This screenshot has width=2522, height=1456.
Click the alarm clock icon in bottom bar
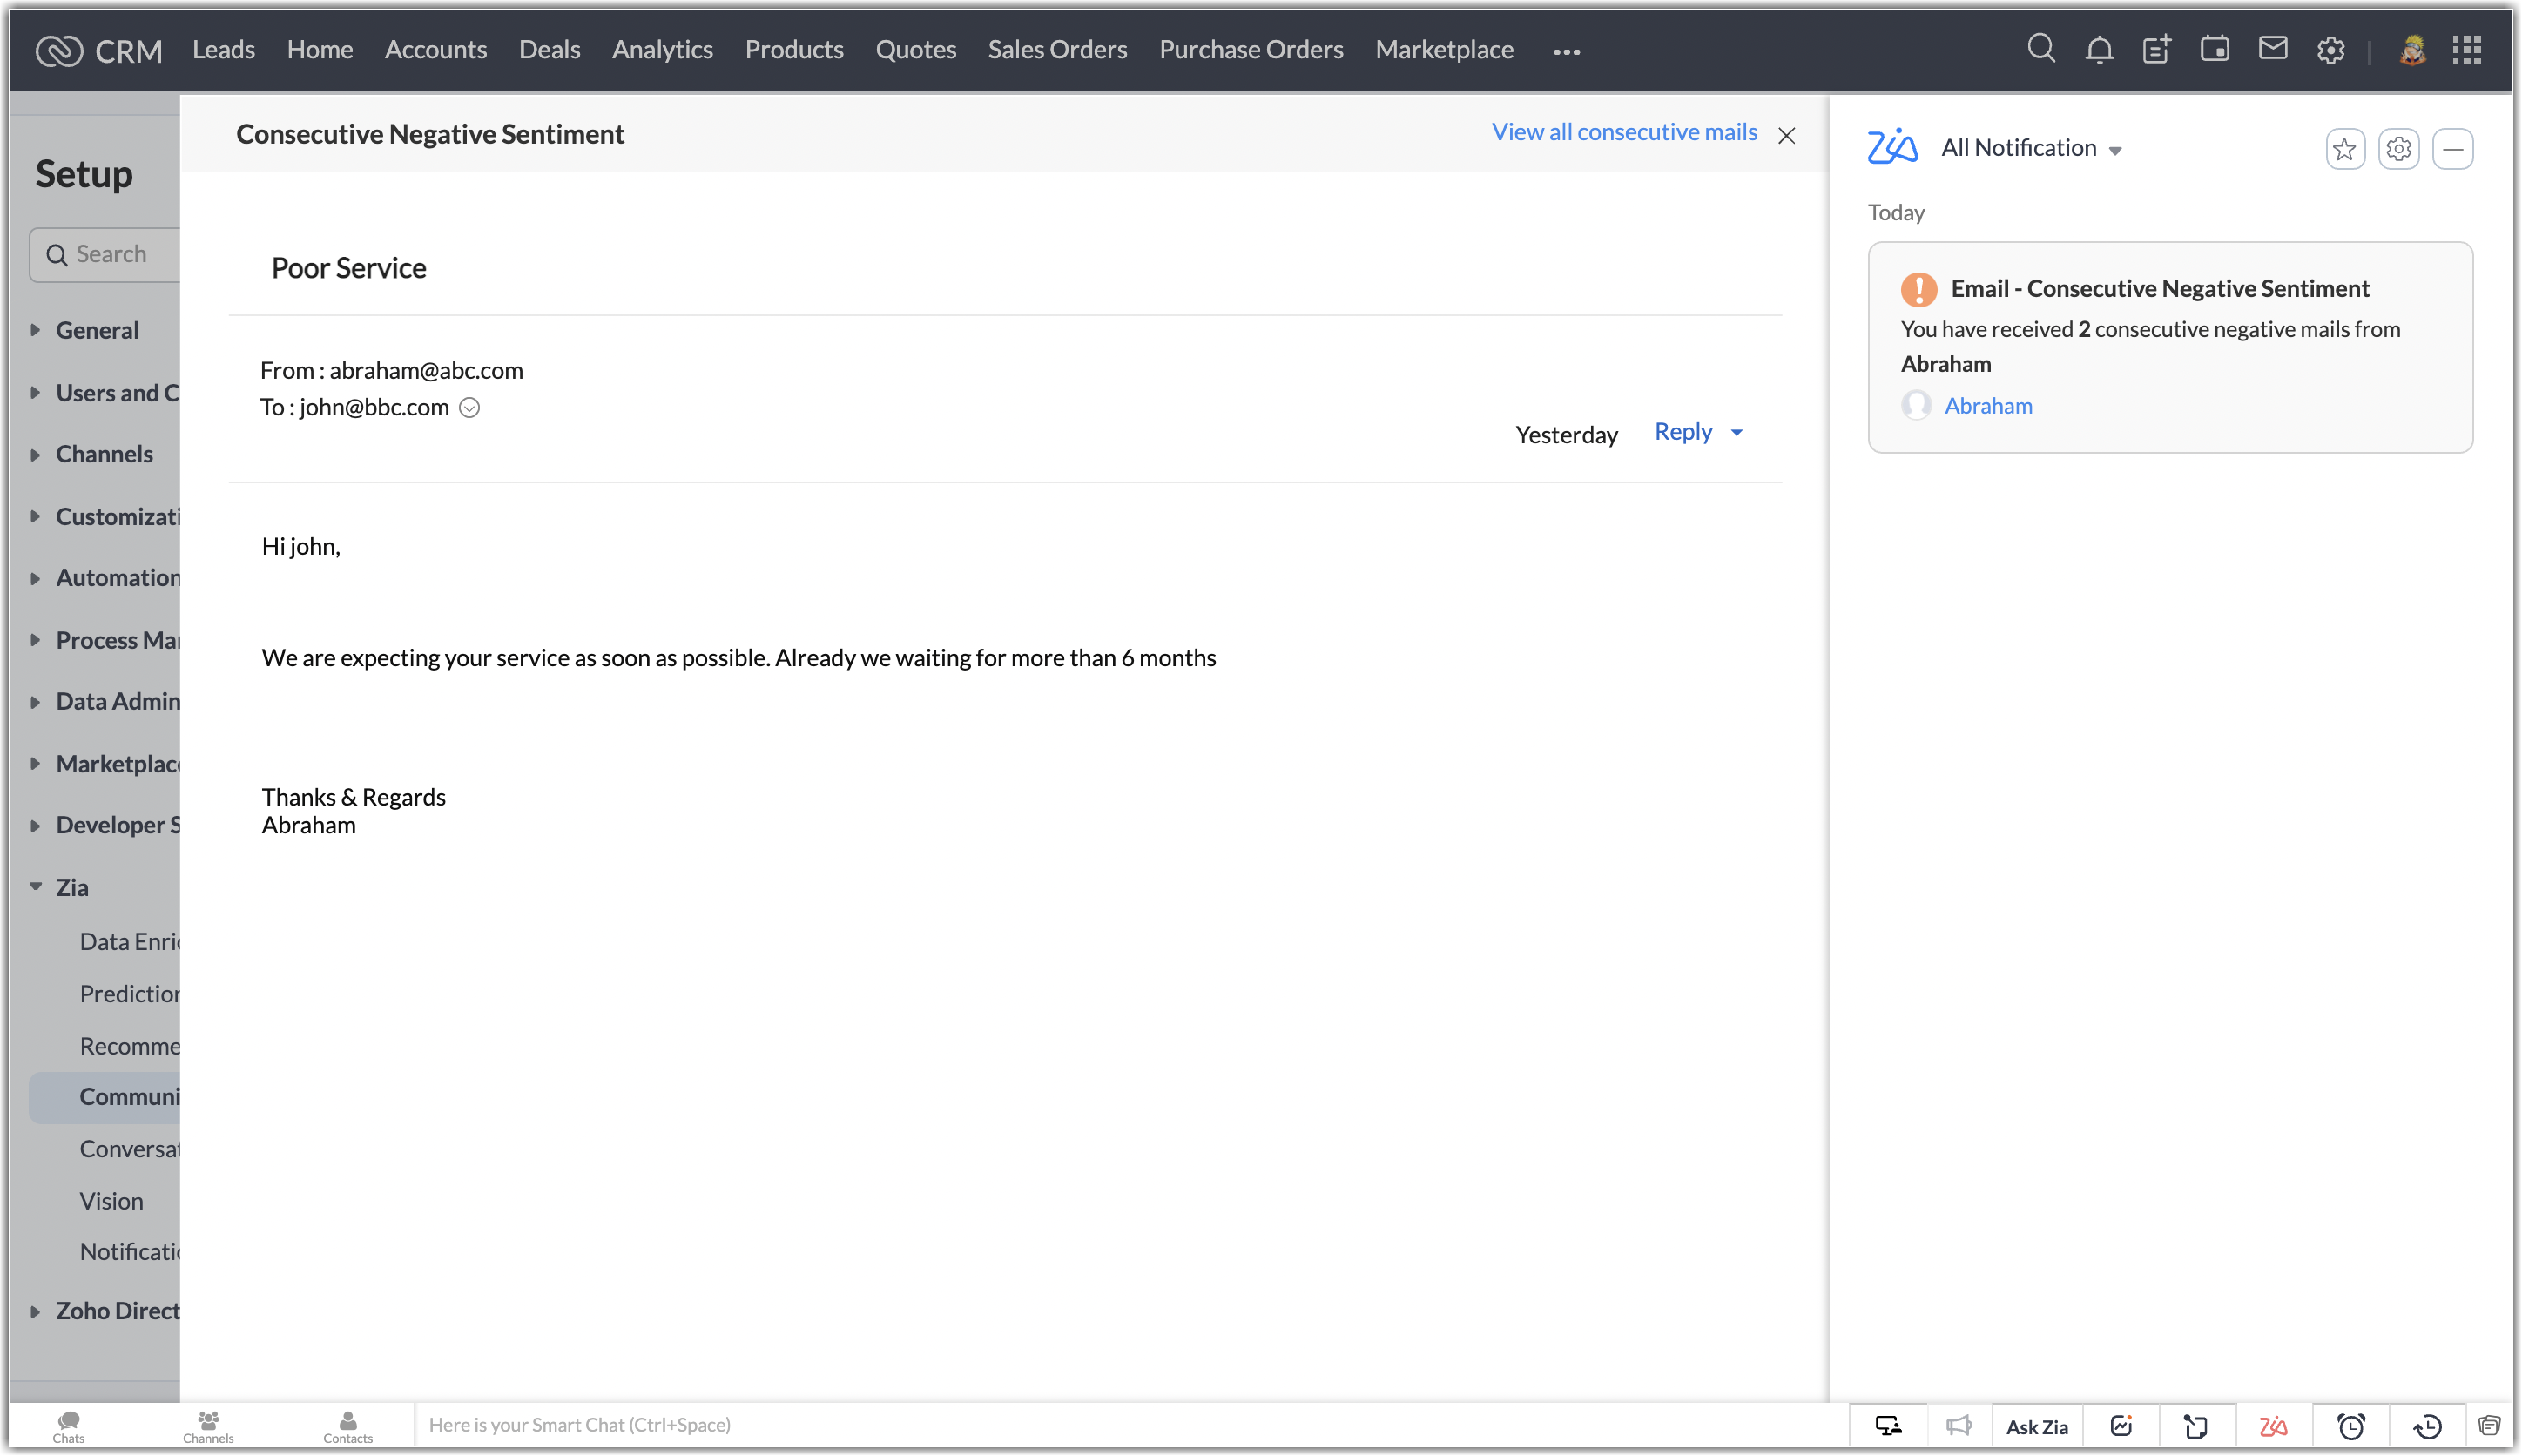point(2350,1426)
